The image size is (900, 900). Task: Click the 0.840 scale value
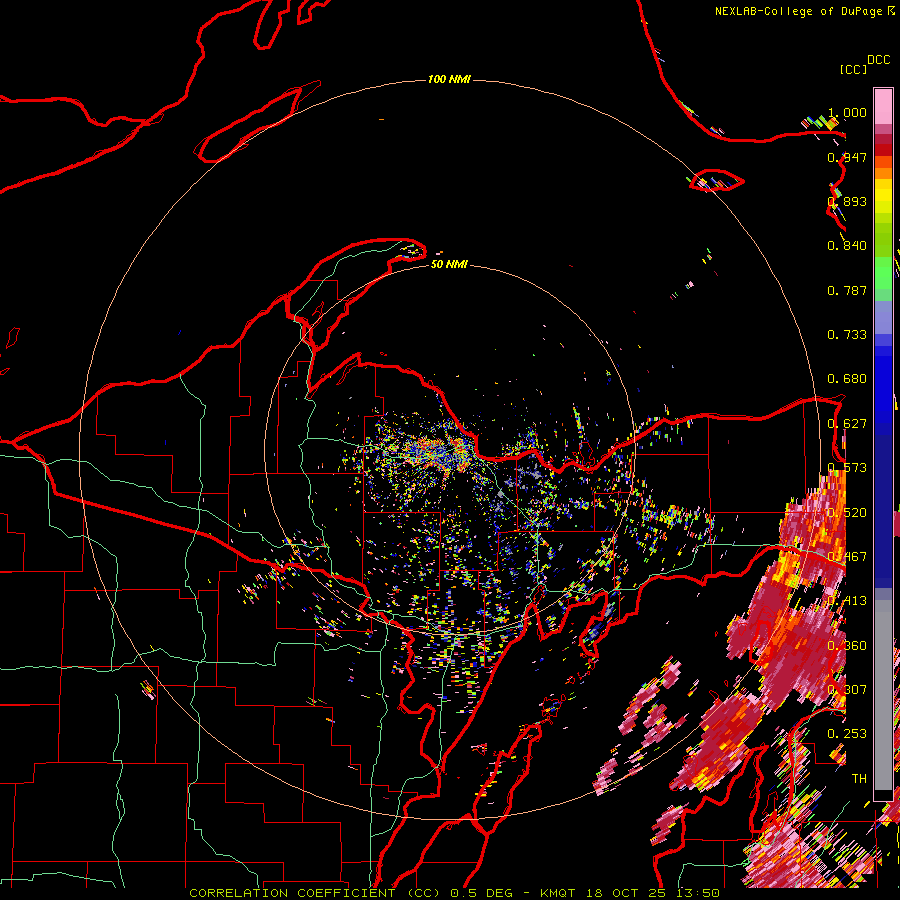click(x=847, y=246)
